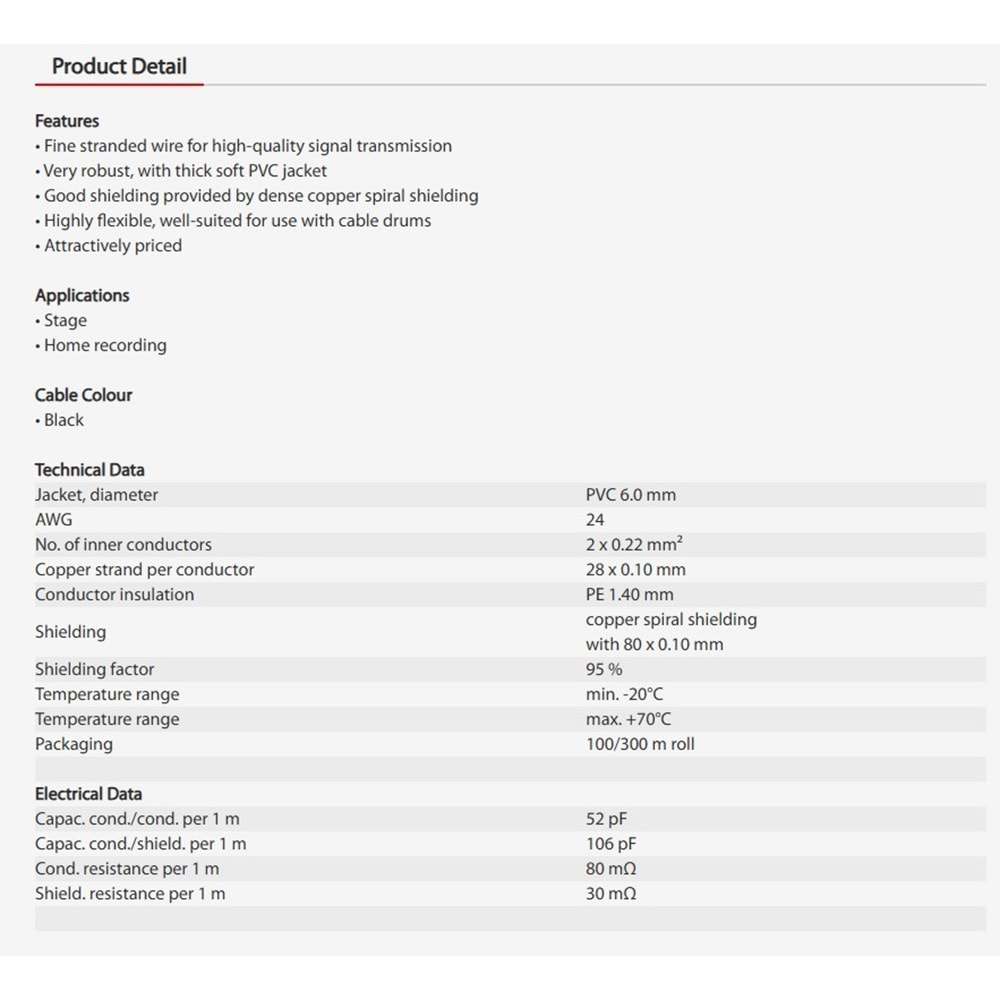Select the "Black" cable colour entry
Image resolution: width=1000 pixels, height=1000 pixels.
click(63, 420)
